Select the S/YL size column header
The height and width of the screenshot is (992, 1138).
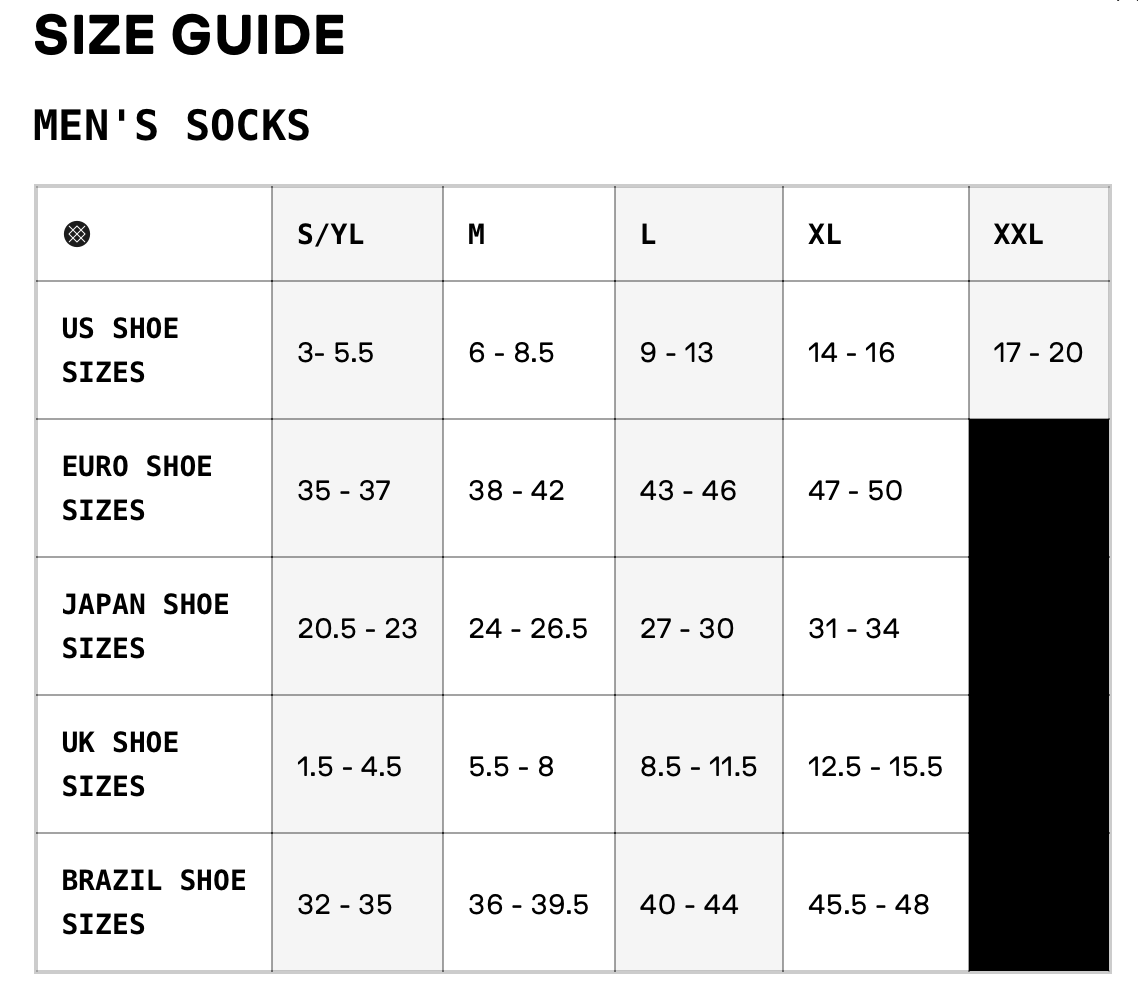click(x=331, y=235)
